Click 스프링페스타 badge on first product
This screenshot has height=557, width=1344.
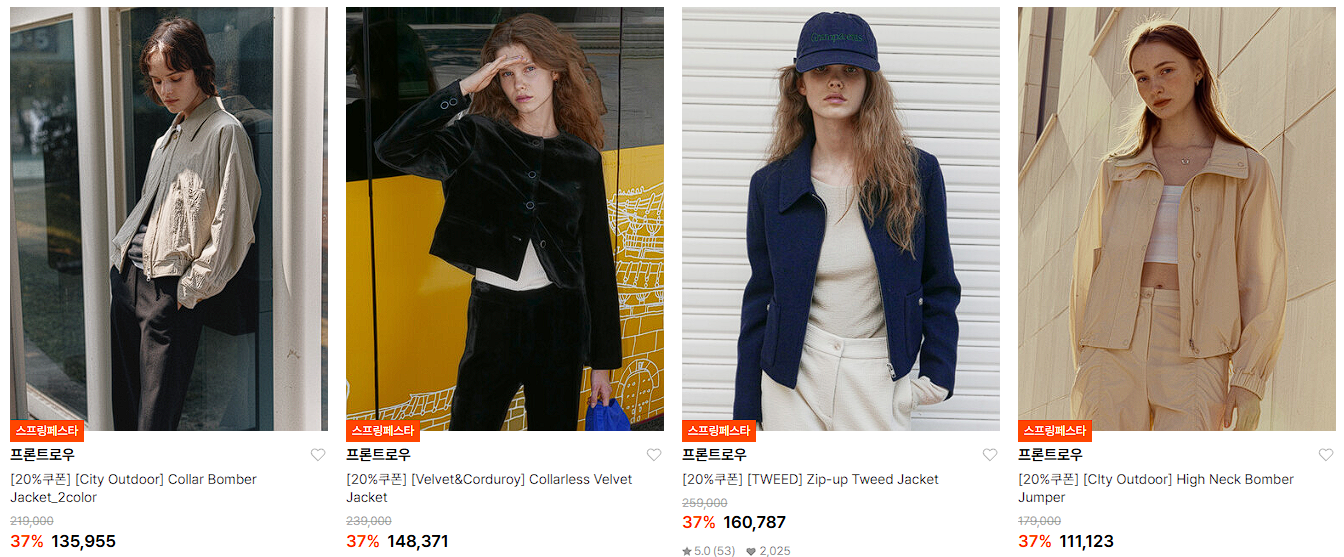point(47,431)
